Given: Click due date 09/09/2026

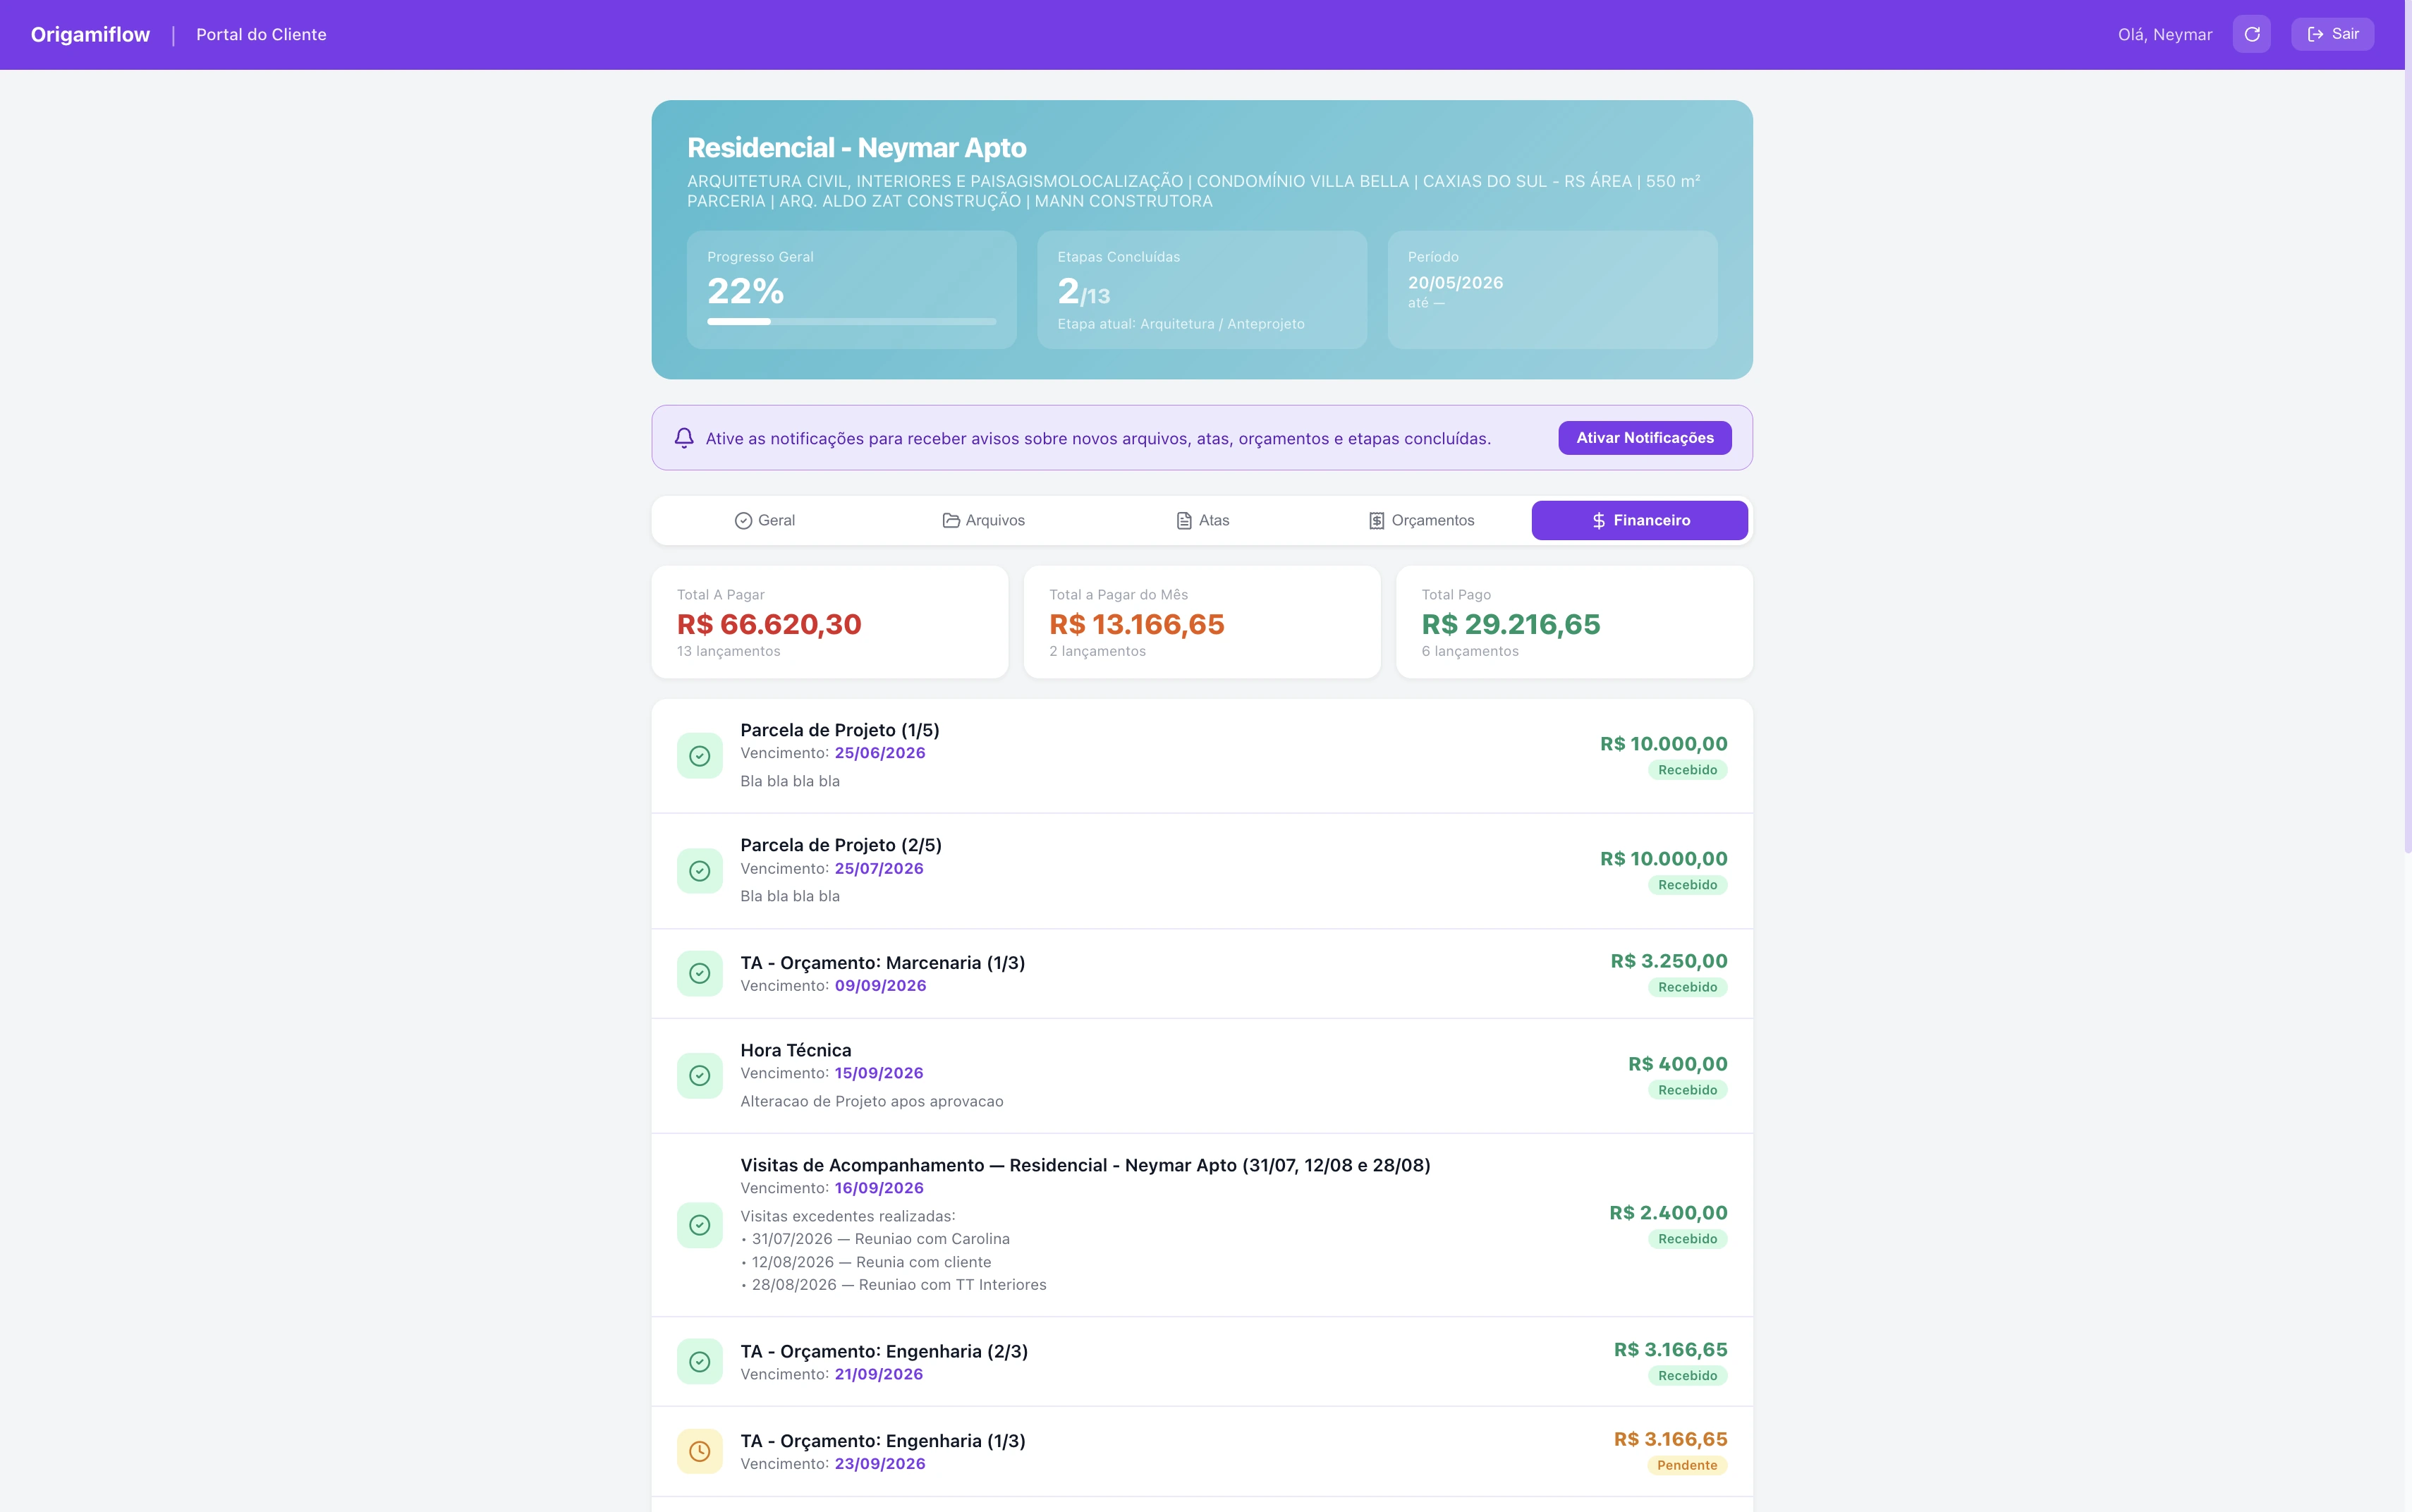Looking at the screenshot, I should [x=880, y=986].
